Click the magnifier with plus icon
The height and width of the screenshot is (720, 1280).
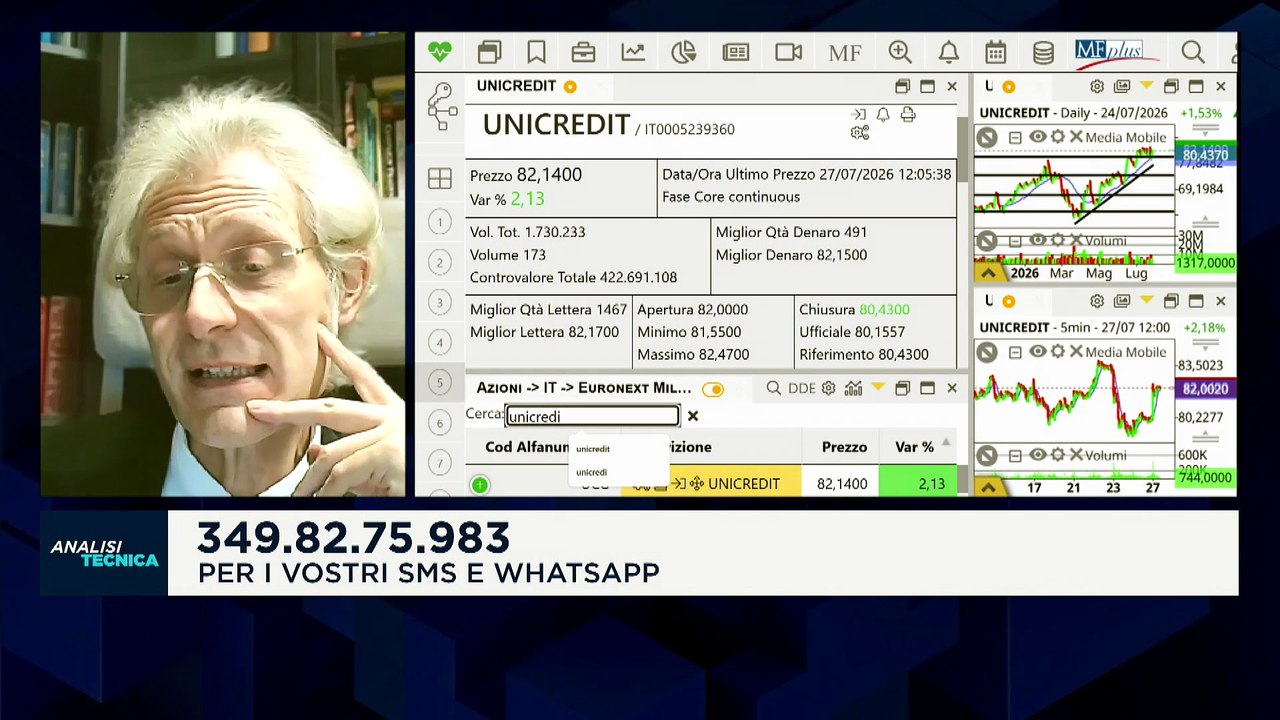point(900,52)
